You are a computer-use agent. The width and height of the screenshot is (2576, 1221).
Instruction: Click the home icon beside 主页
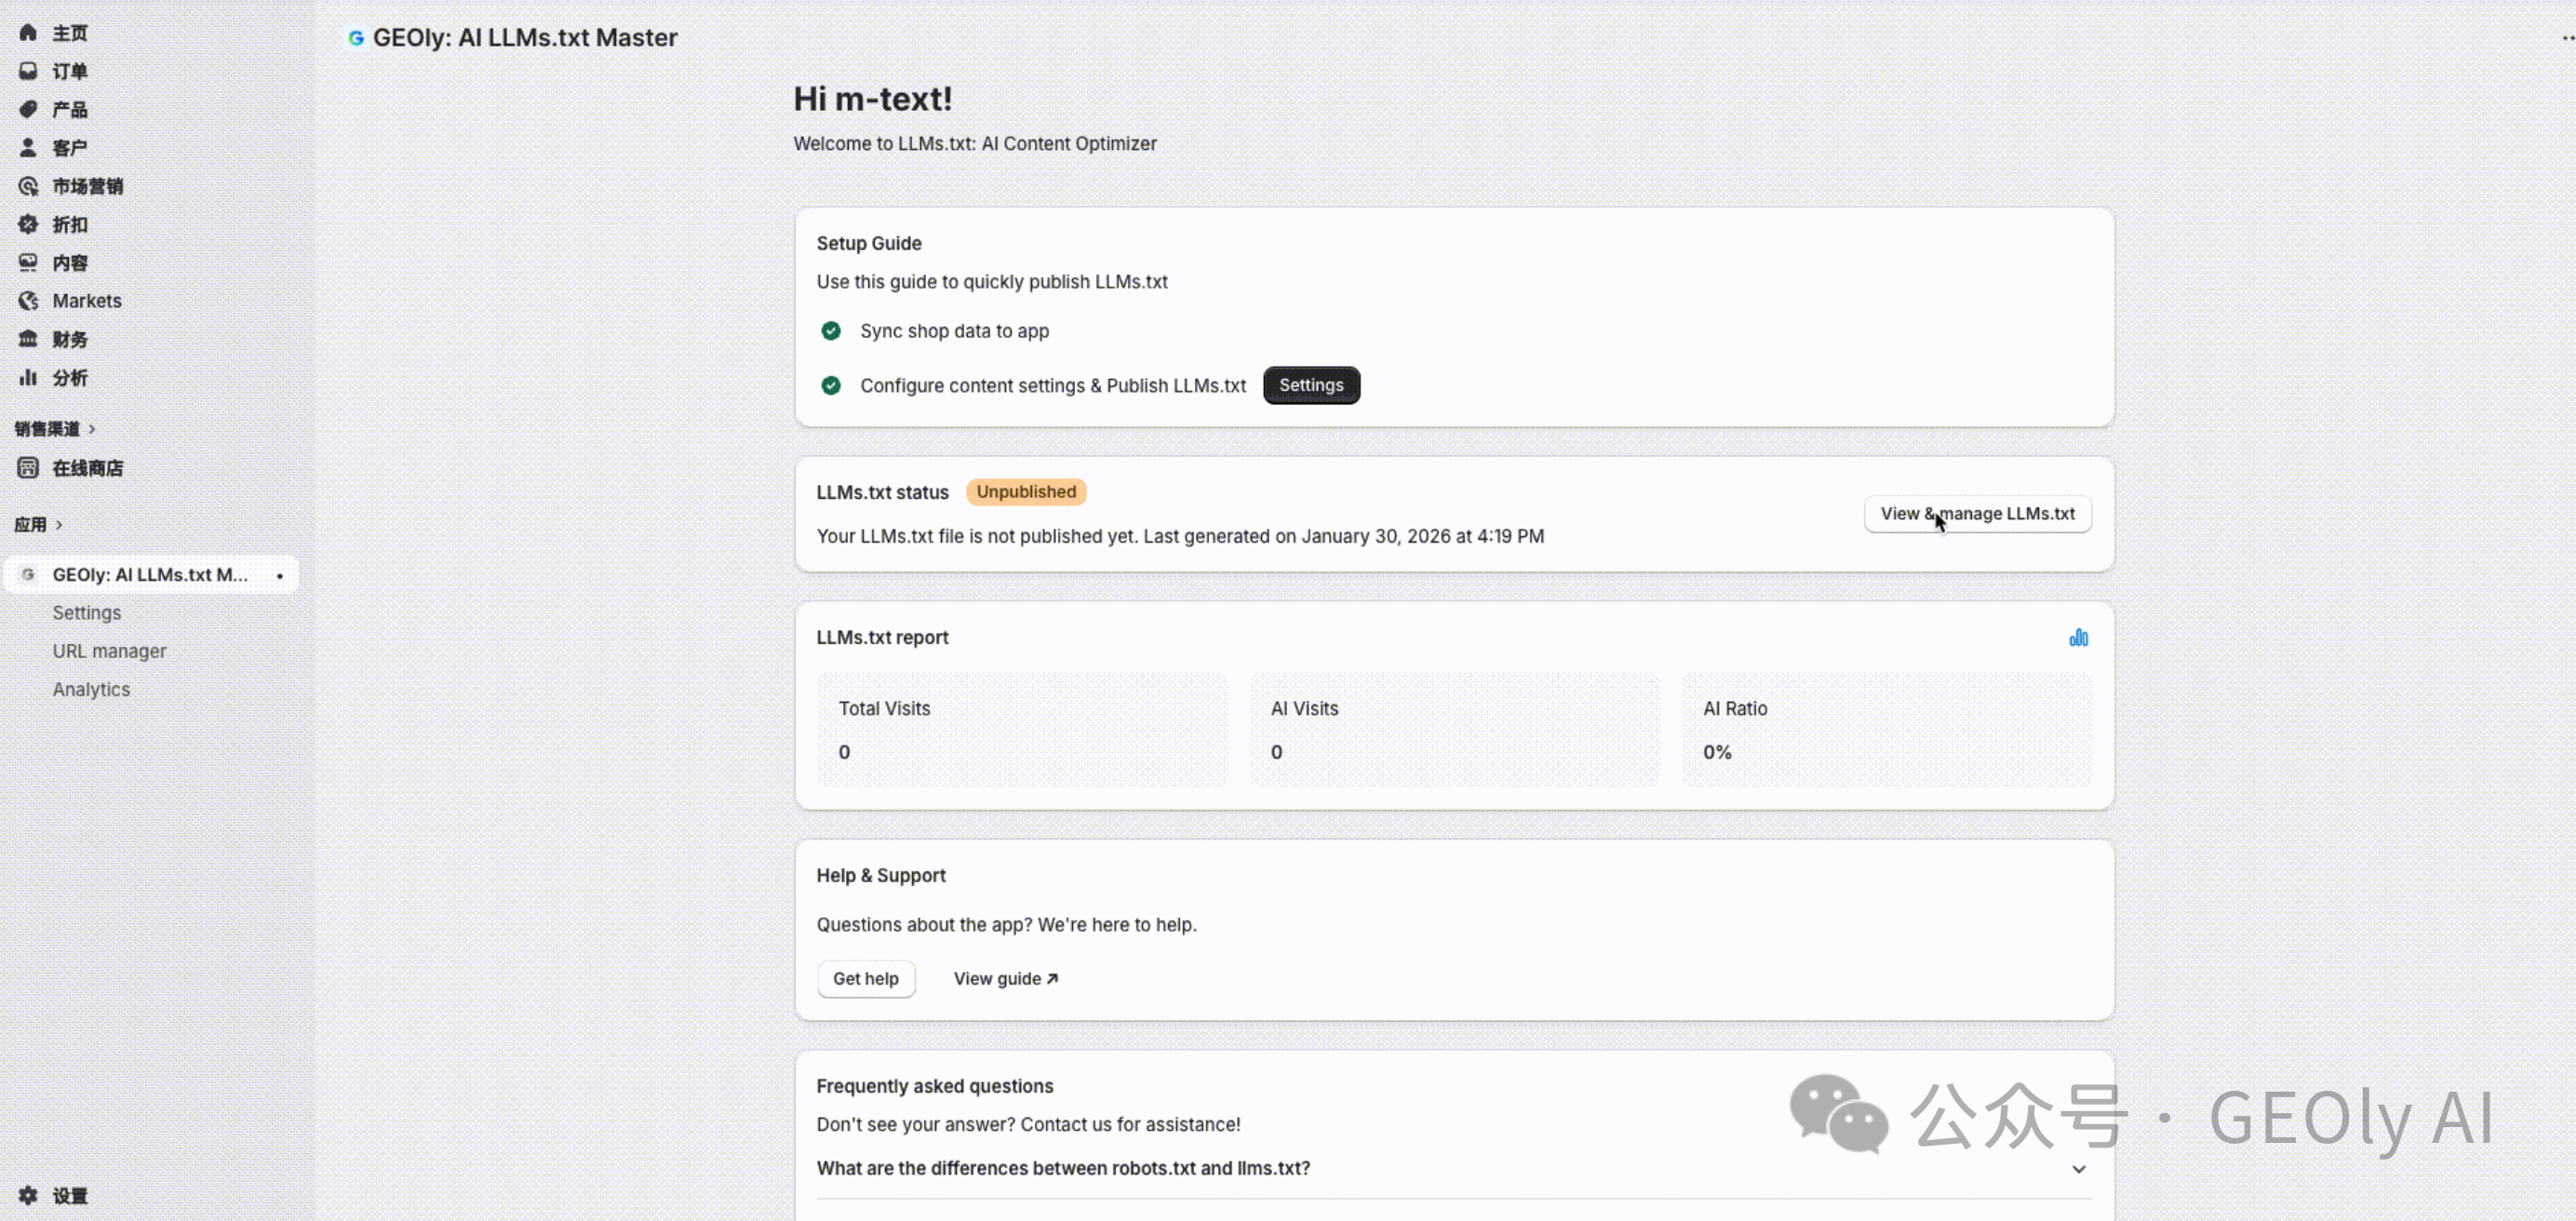[x=28, y=33]
